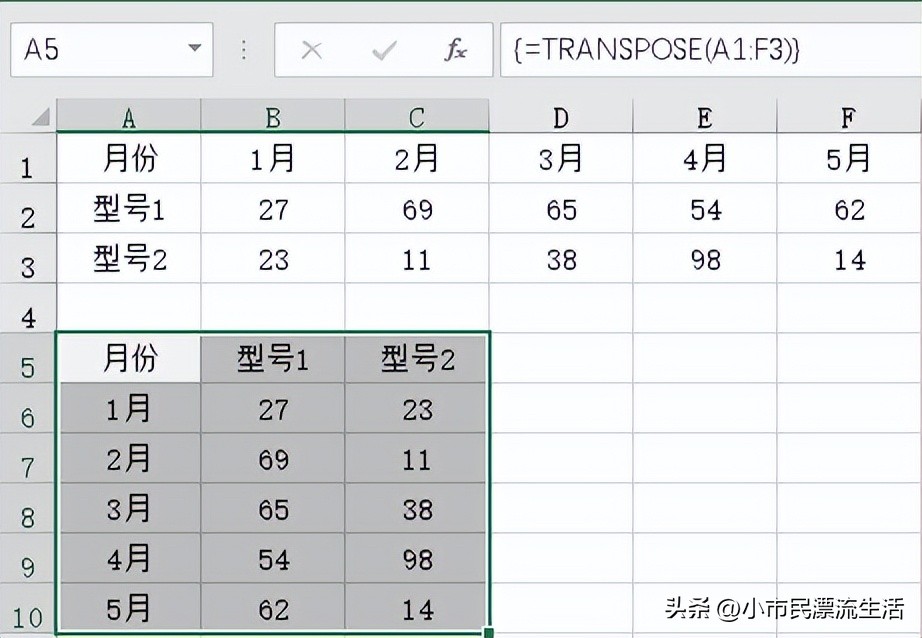Click cell D1 showing 3月
This screenshot has height=638, width=922.
(560, 158)
